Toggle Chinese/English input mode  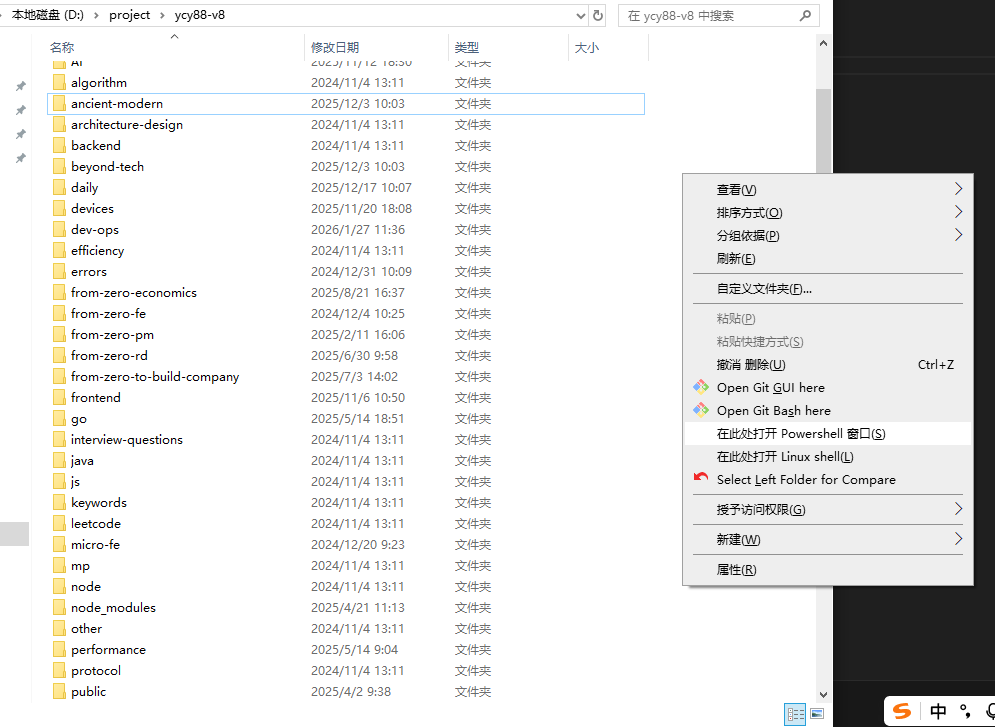click(x=938, y=711)
